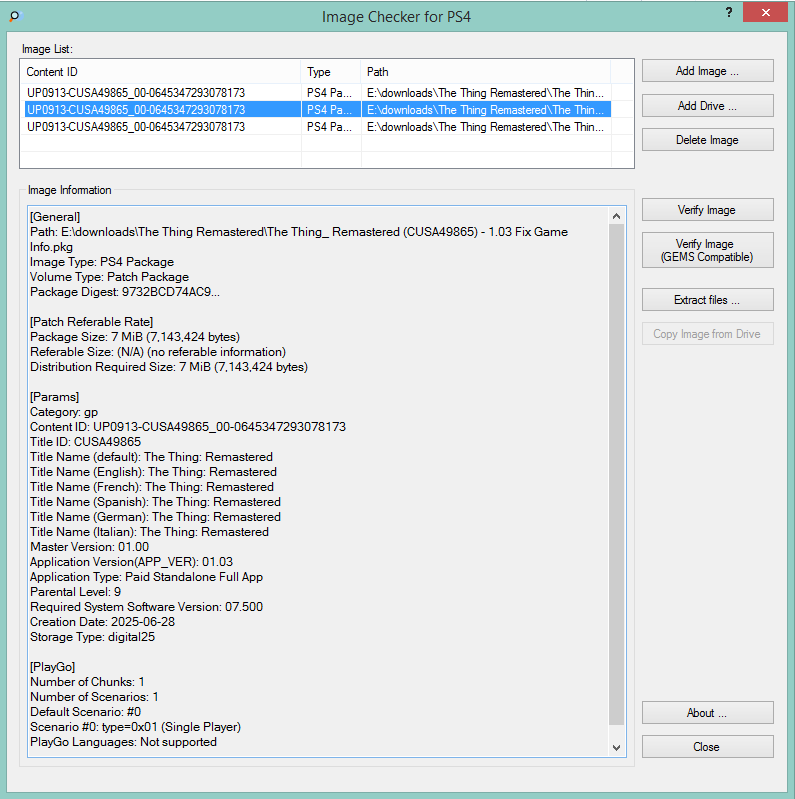The width and height of the screenshot is (795, 799).
Task: Sort by the Content ID column header
Action: pos(161,72)
